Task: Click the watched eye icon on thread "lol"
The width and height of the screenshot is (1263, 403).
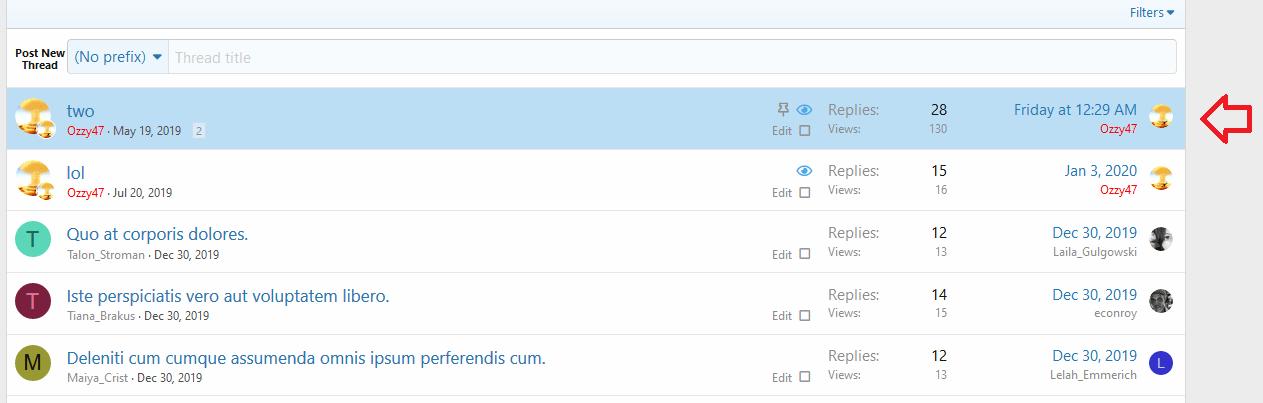Action: pos(804,171)
